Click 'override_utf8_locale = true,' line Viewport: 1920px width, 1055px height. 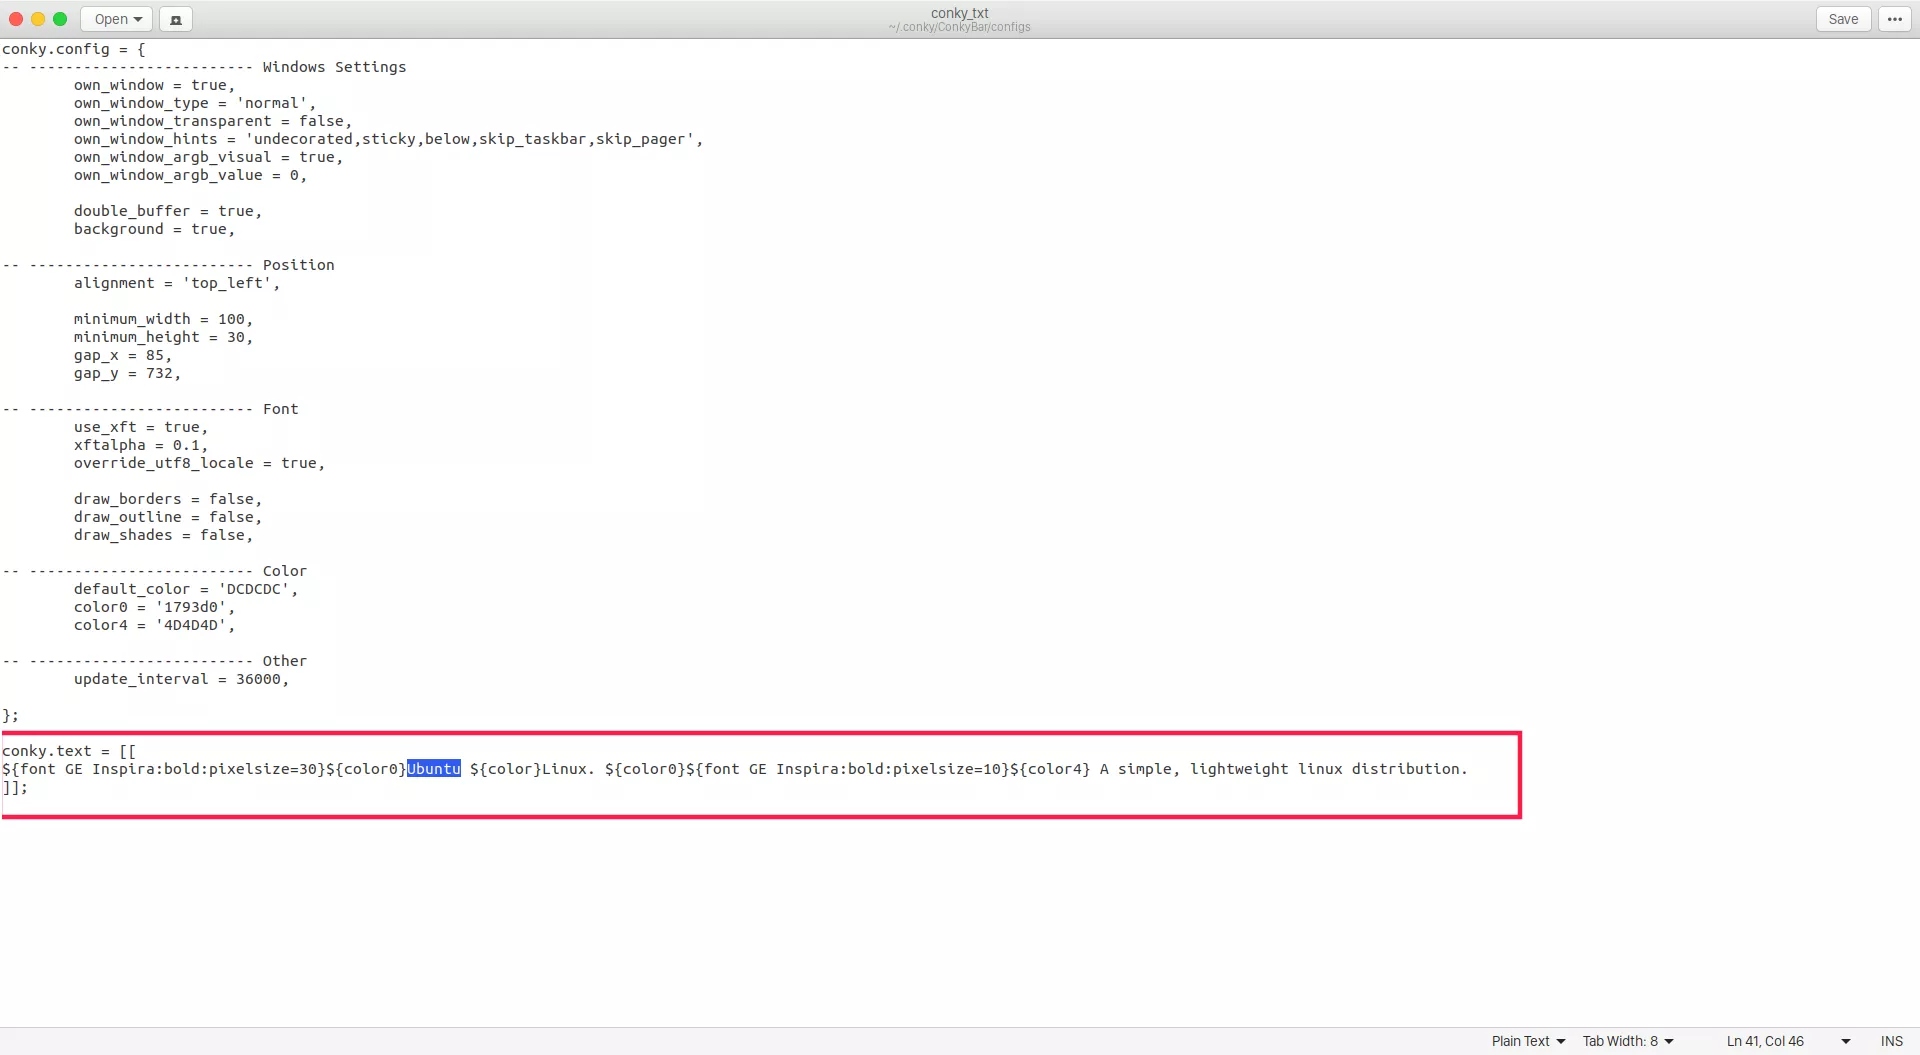[199, 463]
